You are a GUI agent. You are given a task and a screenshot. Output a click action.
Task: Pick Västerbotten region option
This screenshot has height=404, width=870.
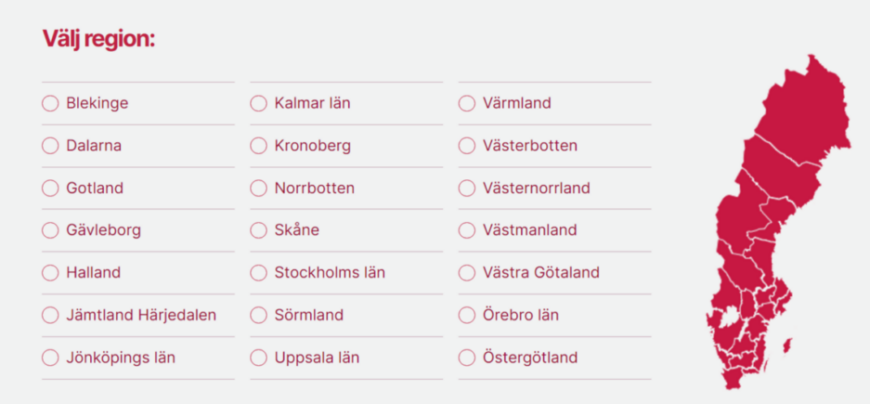point(467,146)
